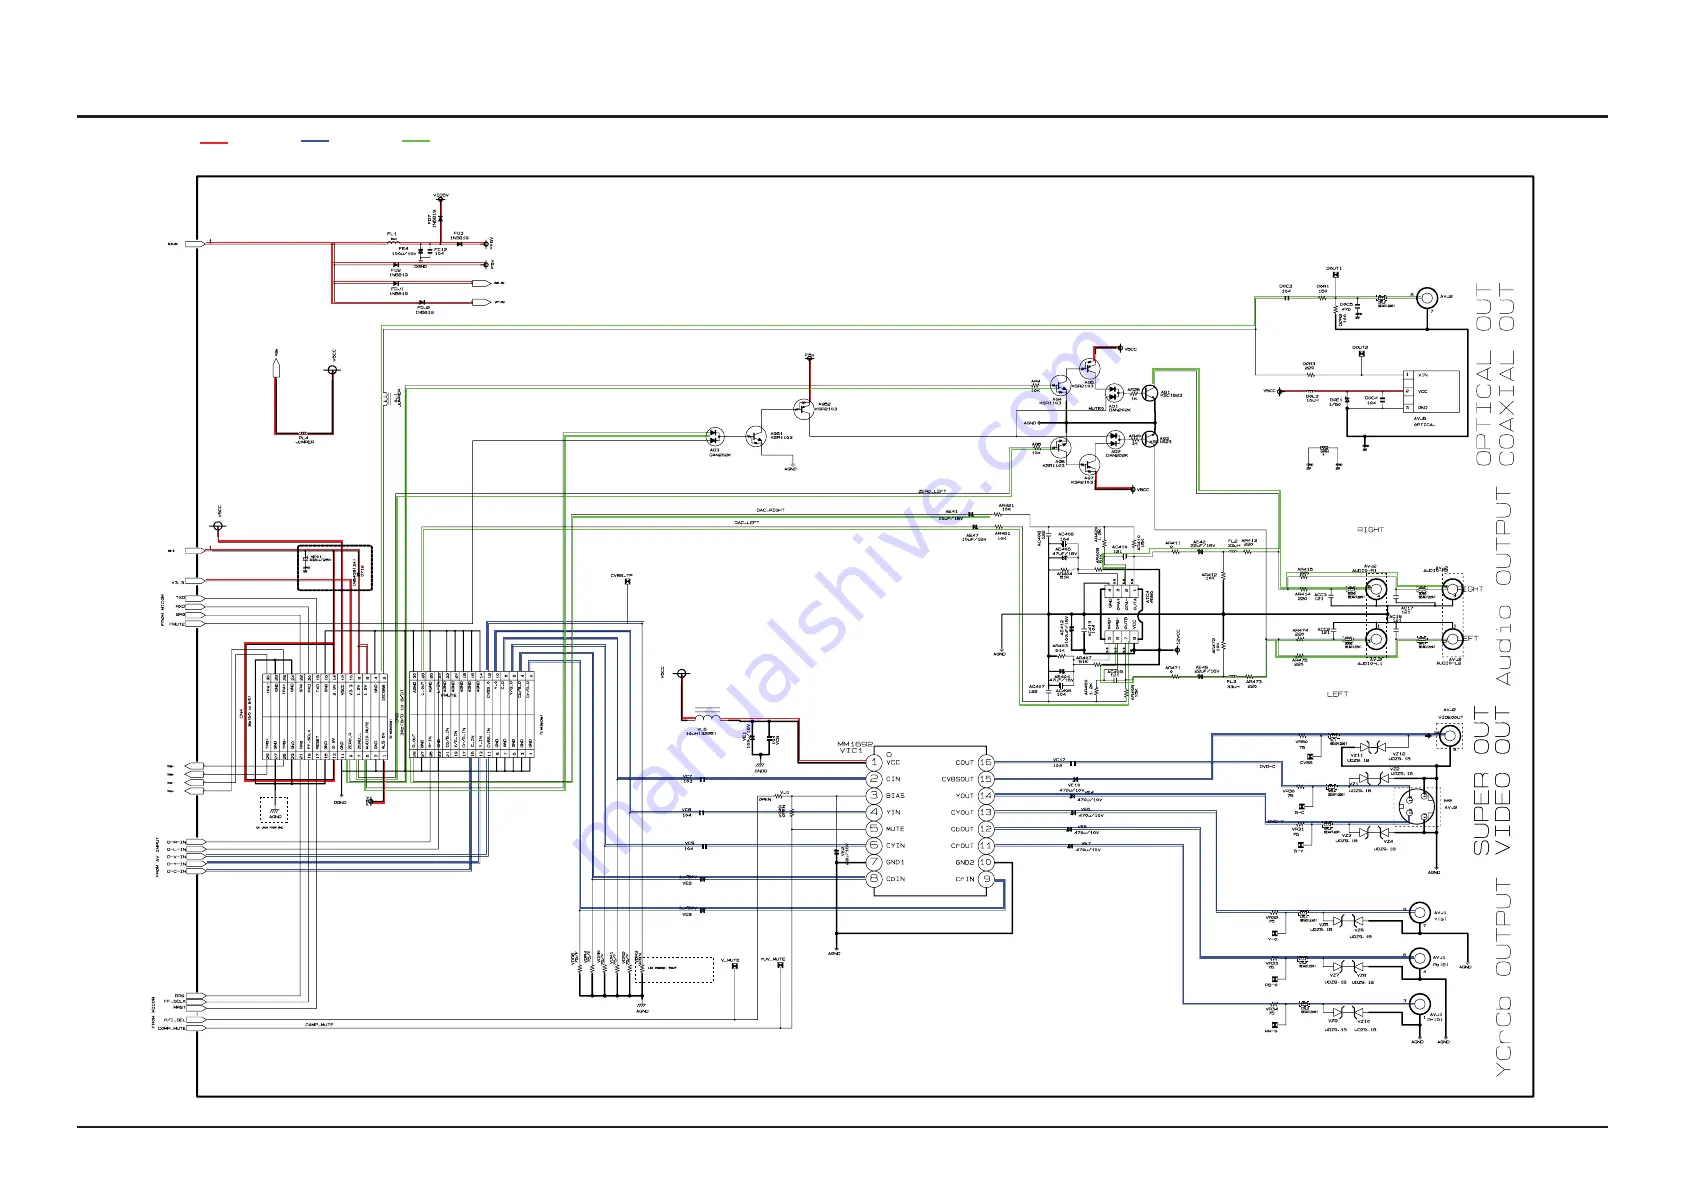Click the dashed box beside V_MUTE test point
The image size is (1683, 1190).
click(676, 969)
